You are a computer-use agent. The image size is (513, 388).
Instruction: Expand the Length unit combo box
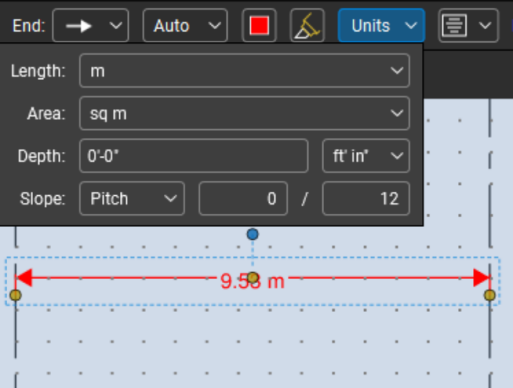coord(244,71)
